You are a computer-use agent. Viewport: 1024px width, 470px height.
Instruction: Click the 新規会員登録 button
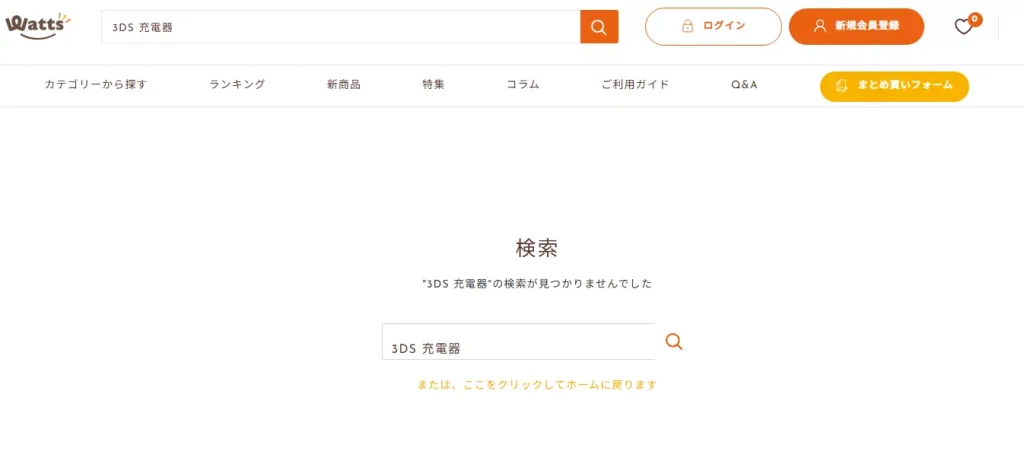tap(856, 26)
